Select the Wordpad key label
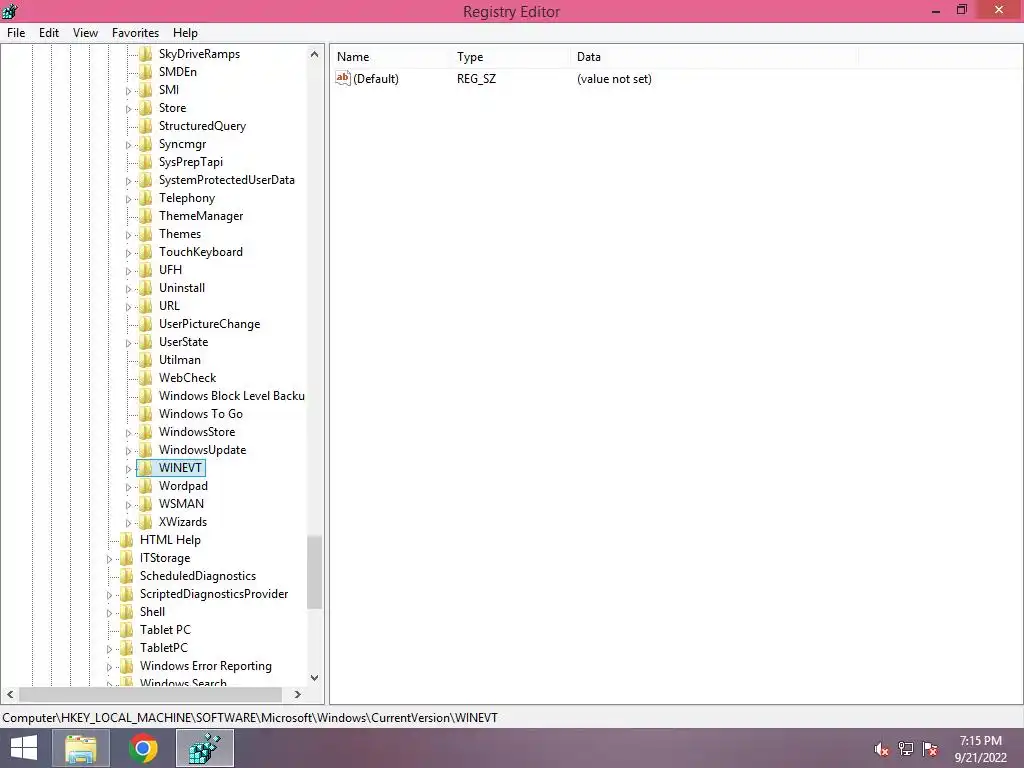This screenshot has width=1024, height=768. tap(184, 486)
